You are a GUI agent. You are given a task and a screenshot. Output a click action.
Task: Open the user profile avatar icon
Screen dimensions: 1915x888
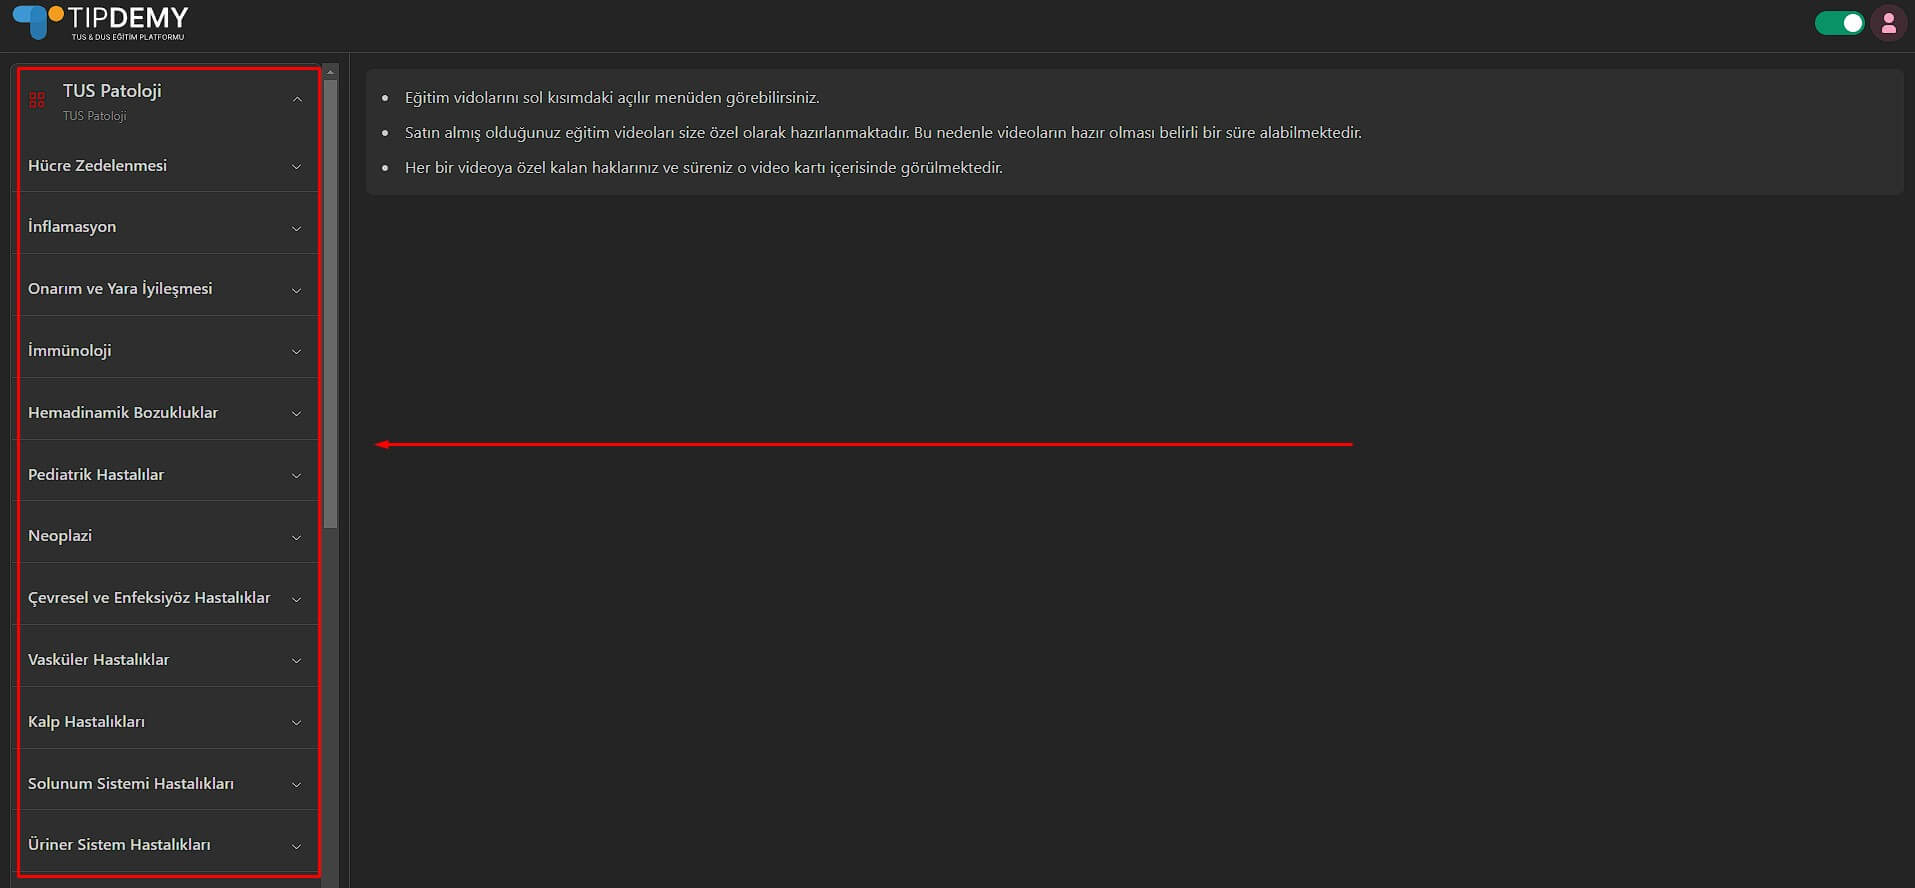[x=1888, y=23]
